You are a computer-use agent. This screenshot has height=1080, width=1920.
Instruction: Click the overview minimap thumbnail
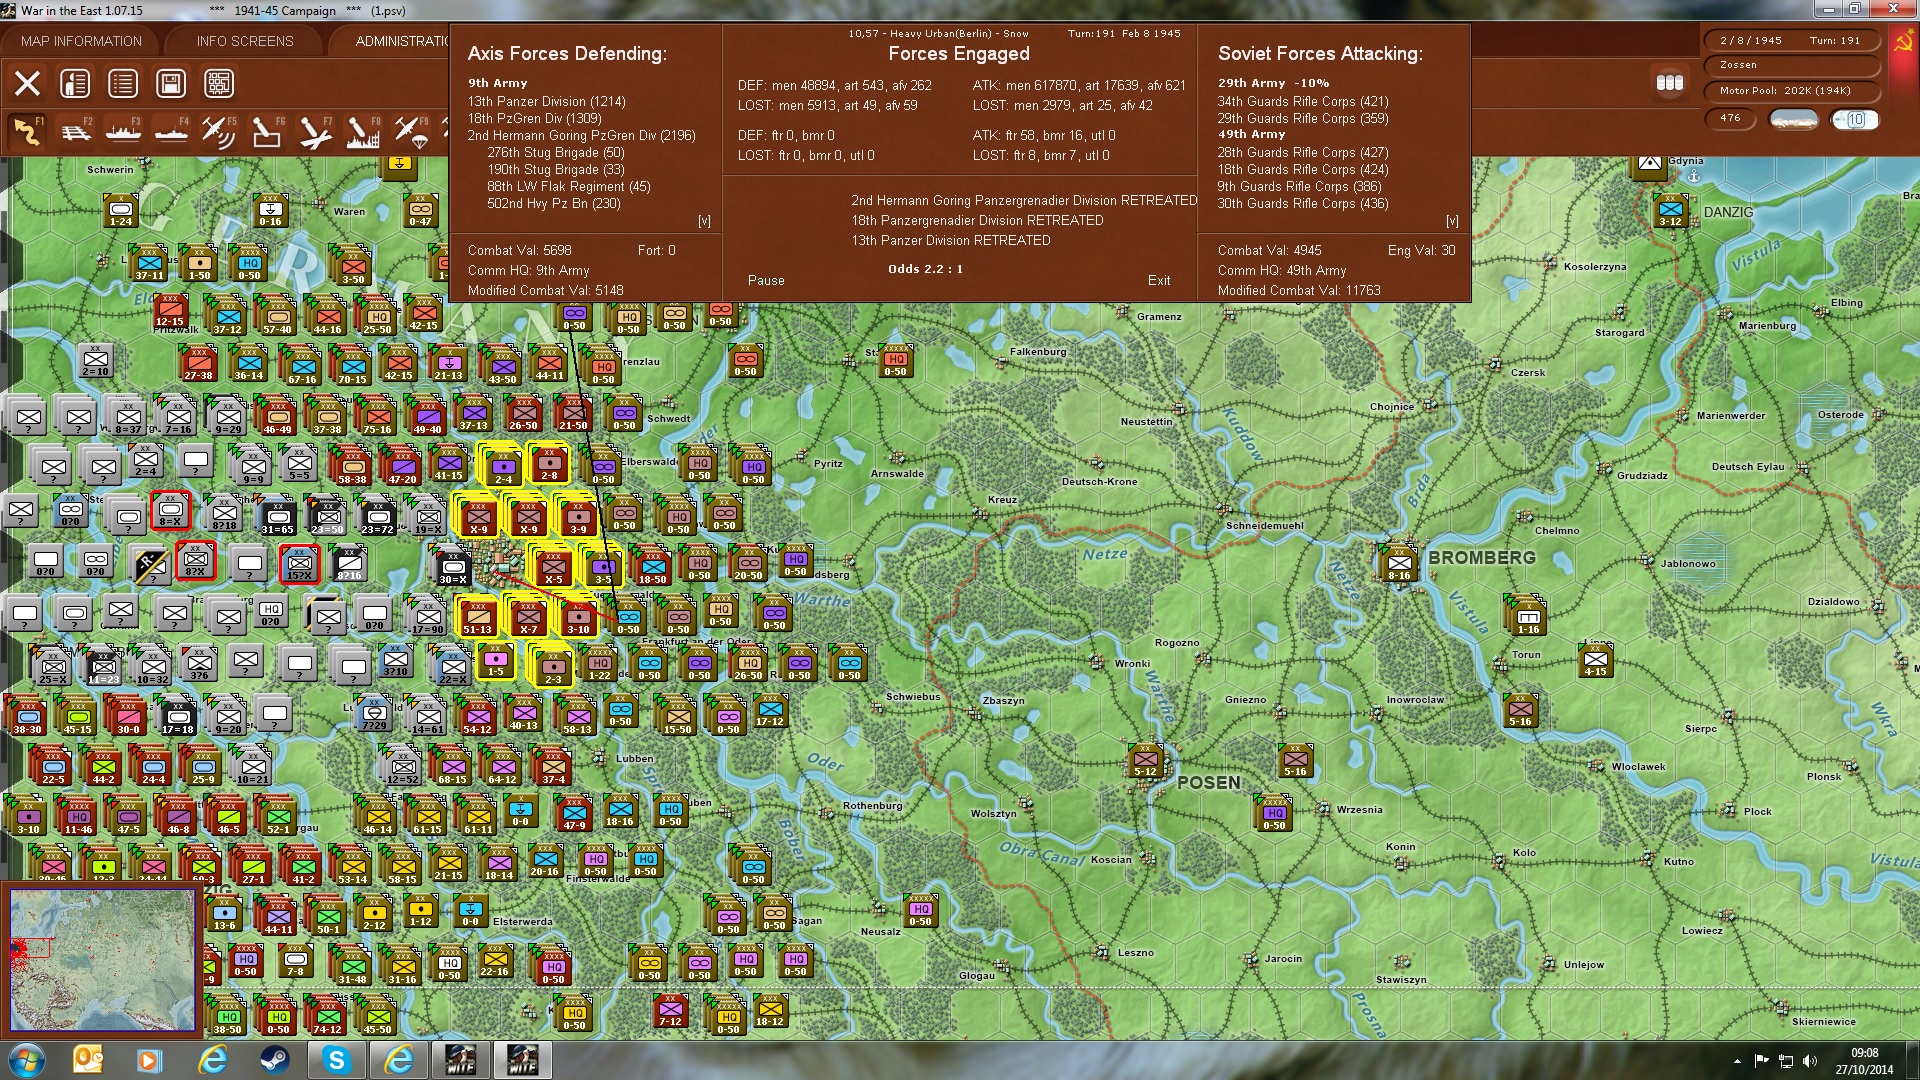pos(102,959)
